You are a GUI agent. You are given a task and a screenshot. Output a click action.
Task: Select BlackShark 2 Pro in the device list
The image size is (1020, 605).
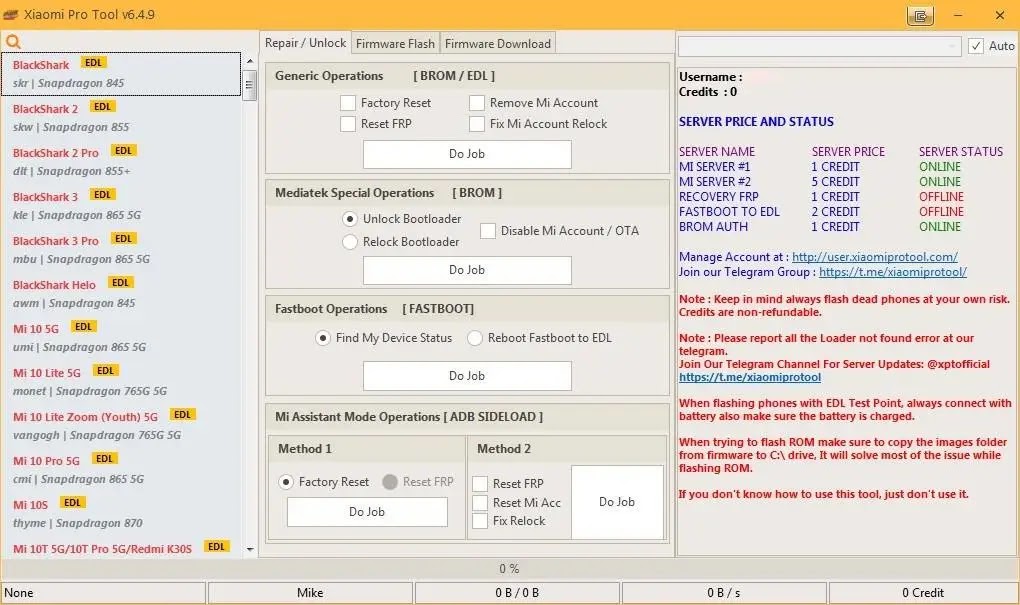121,162
